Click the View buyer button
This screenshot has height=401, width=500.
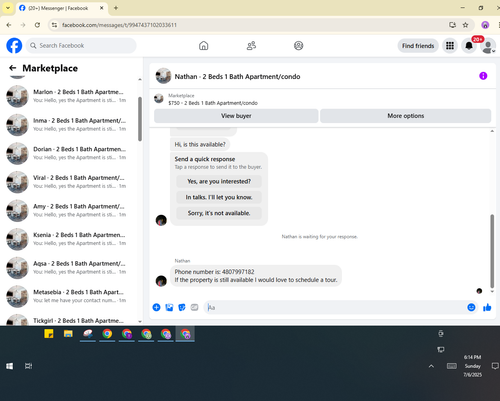tap(236, 116)
